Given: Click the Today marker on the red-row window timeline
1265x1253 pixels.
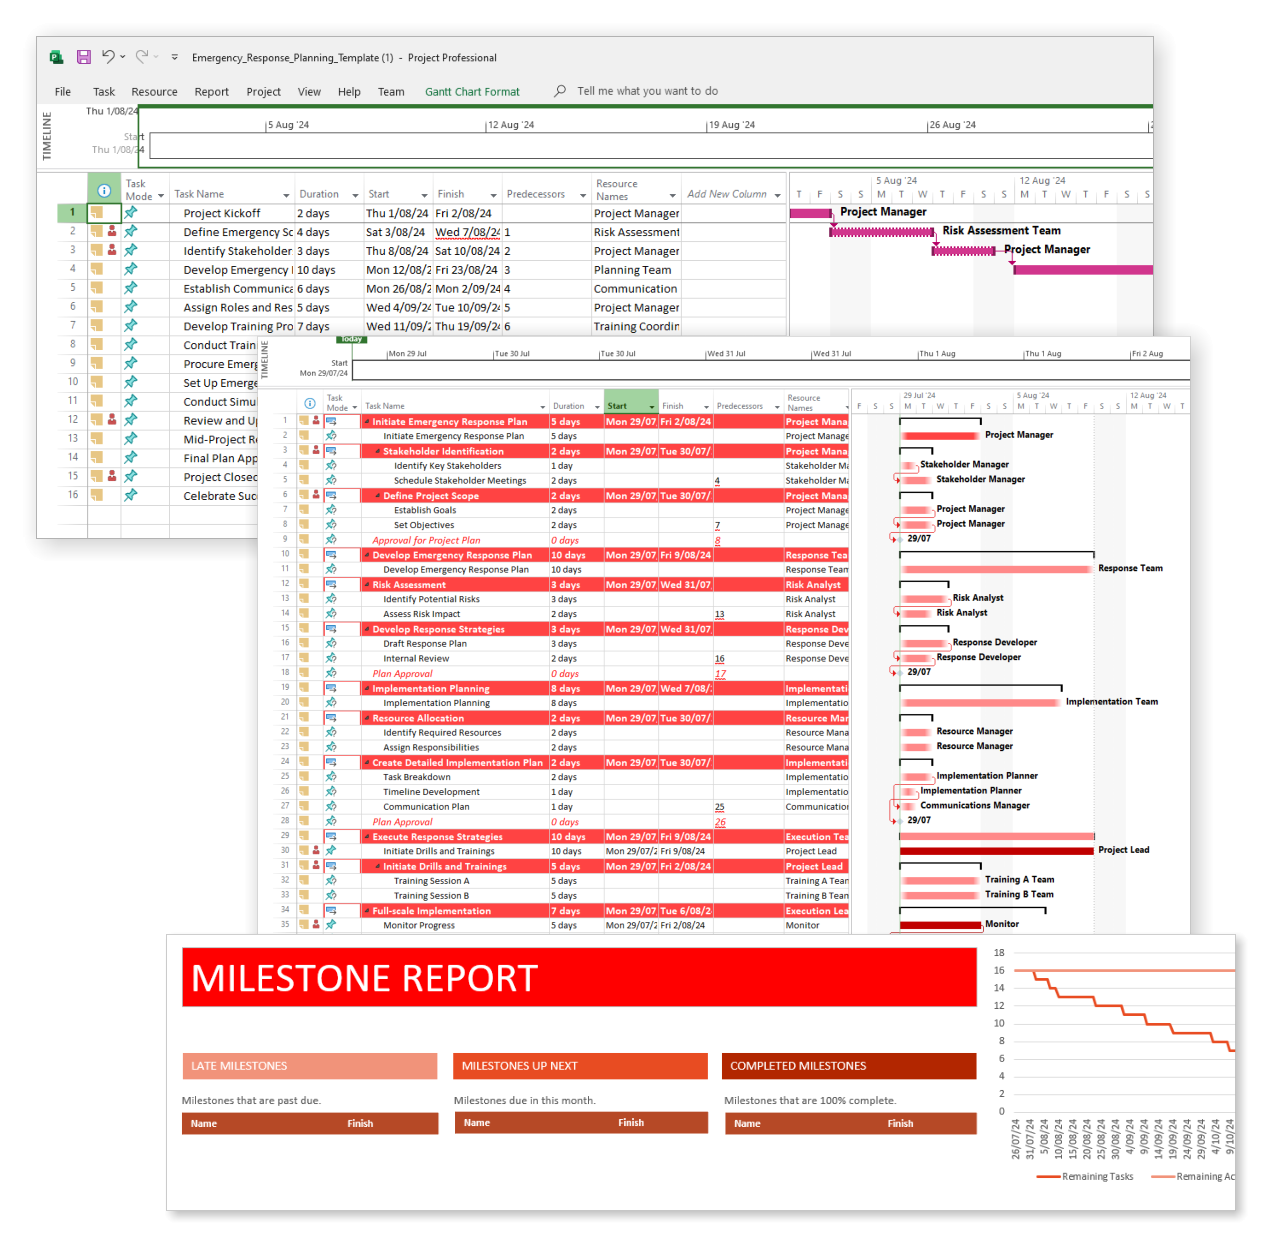Looking at the screenshot, I should tap(352, 339).
